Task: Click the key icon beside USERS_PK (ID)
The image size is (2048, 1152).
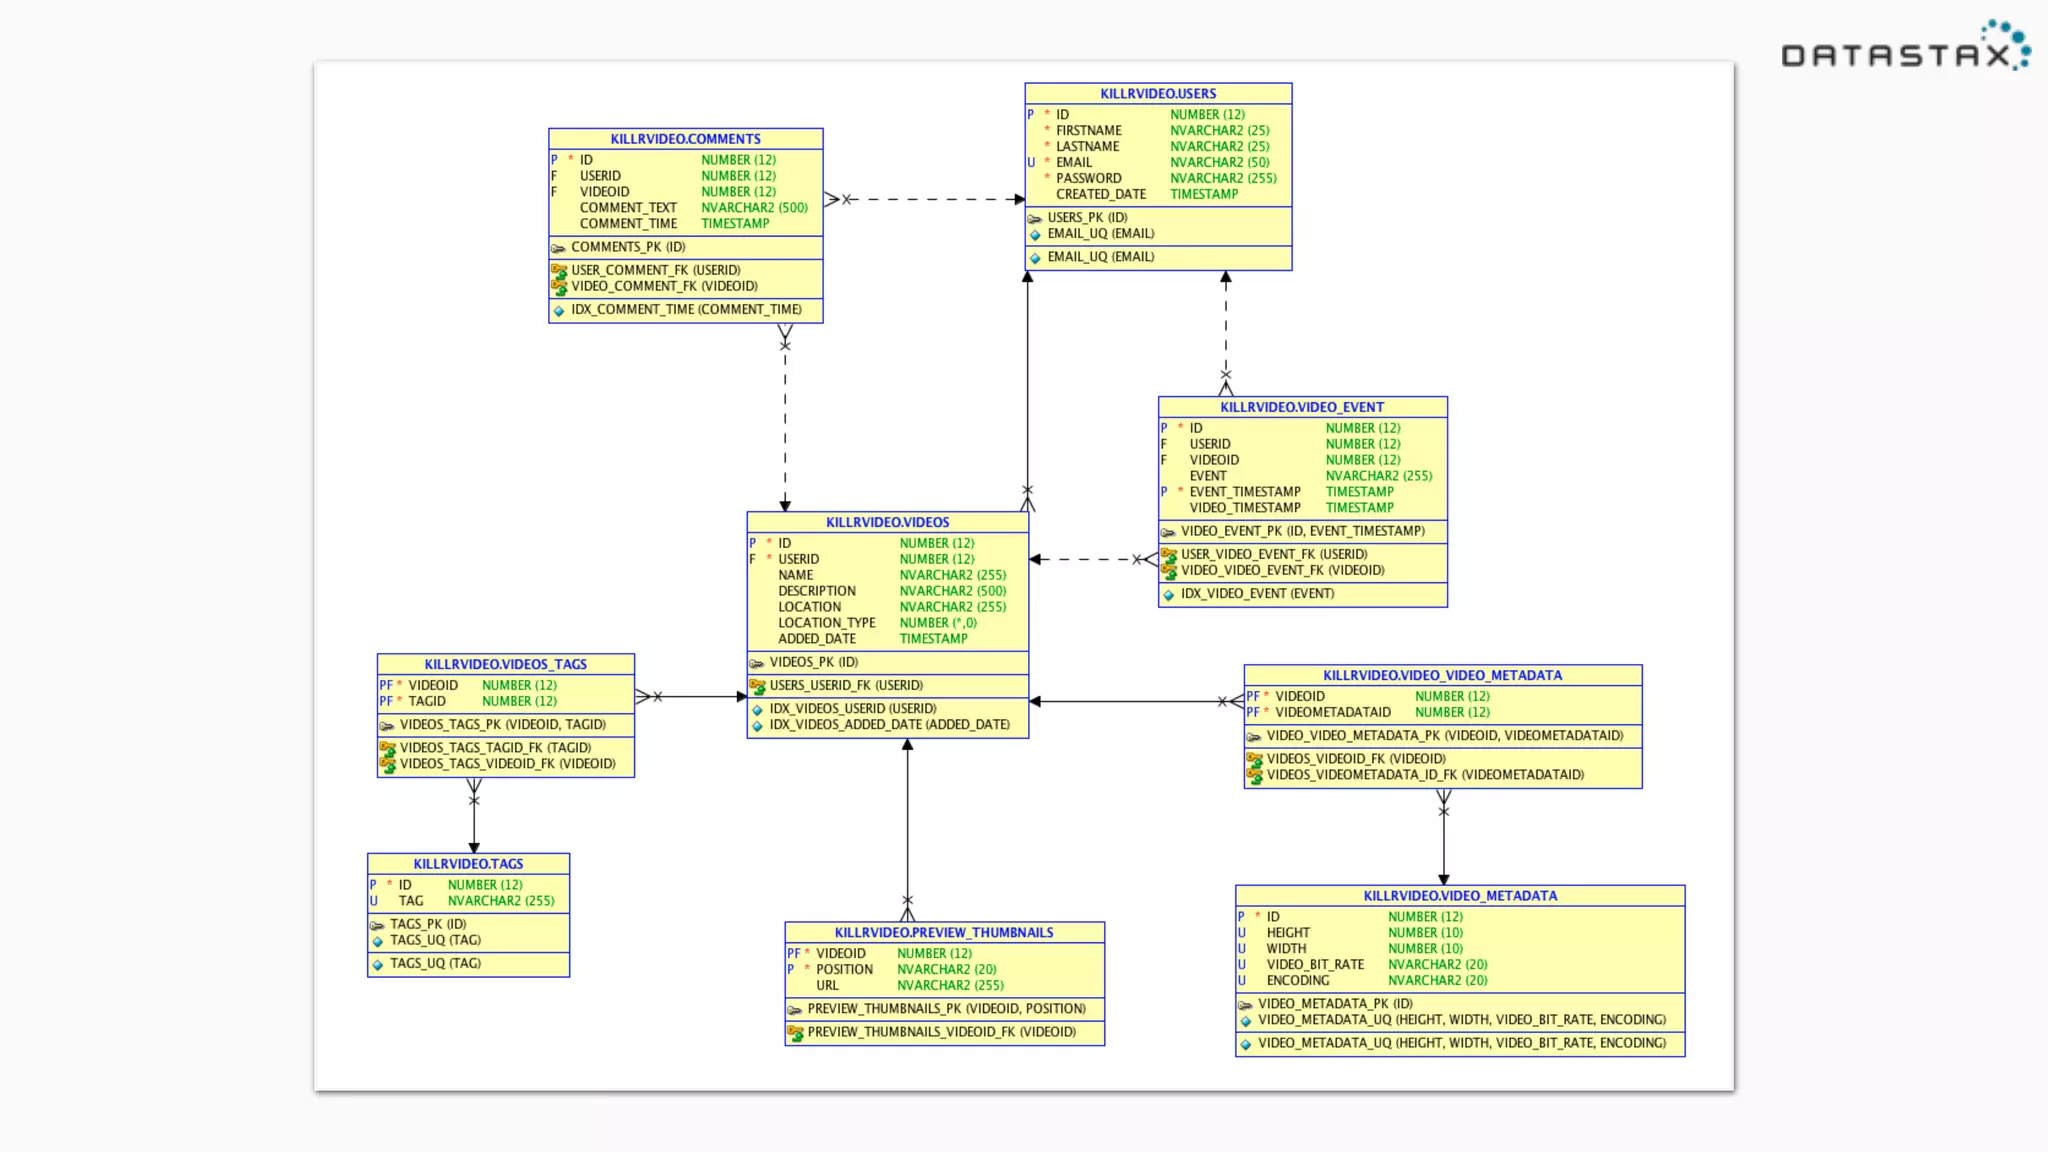Action: point(1035,218)
